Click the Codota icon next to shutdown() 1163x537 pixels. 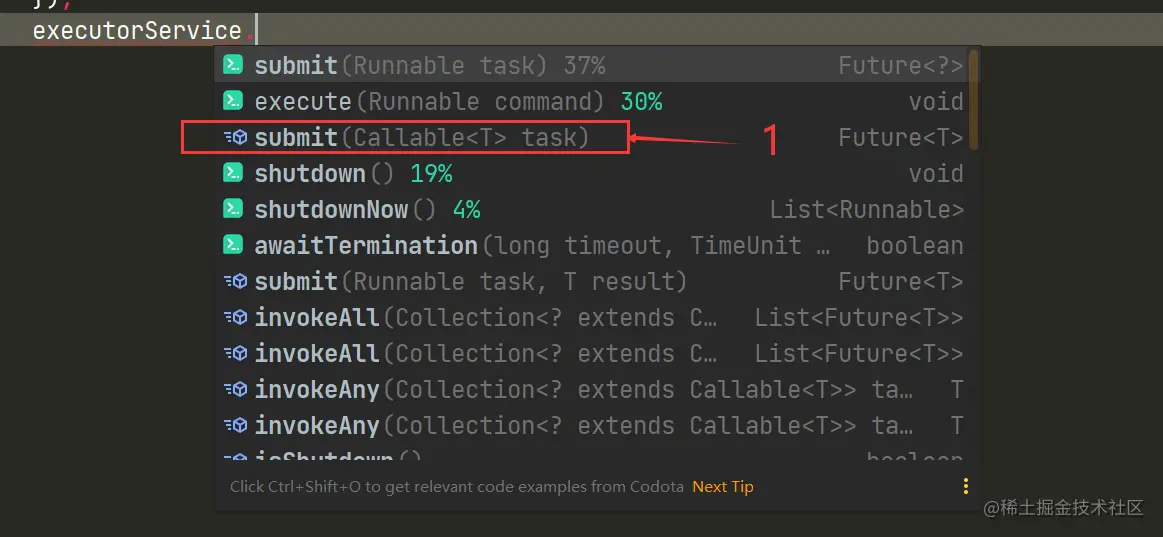pos(233,173)
